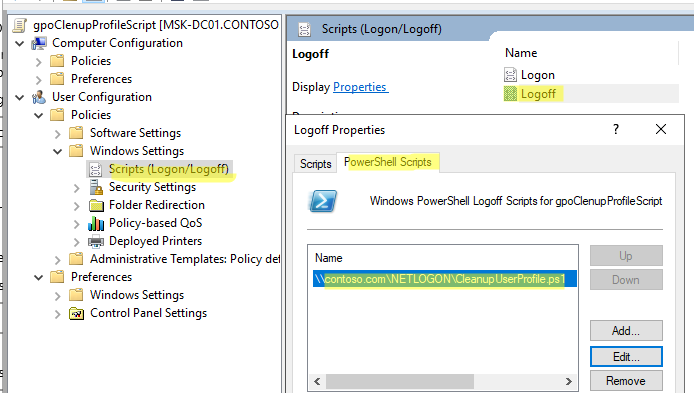Select Folder Redirection tree item
Screen dimensions: 694x393
tap(157, 205)
